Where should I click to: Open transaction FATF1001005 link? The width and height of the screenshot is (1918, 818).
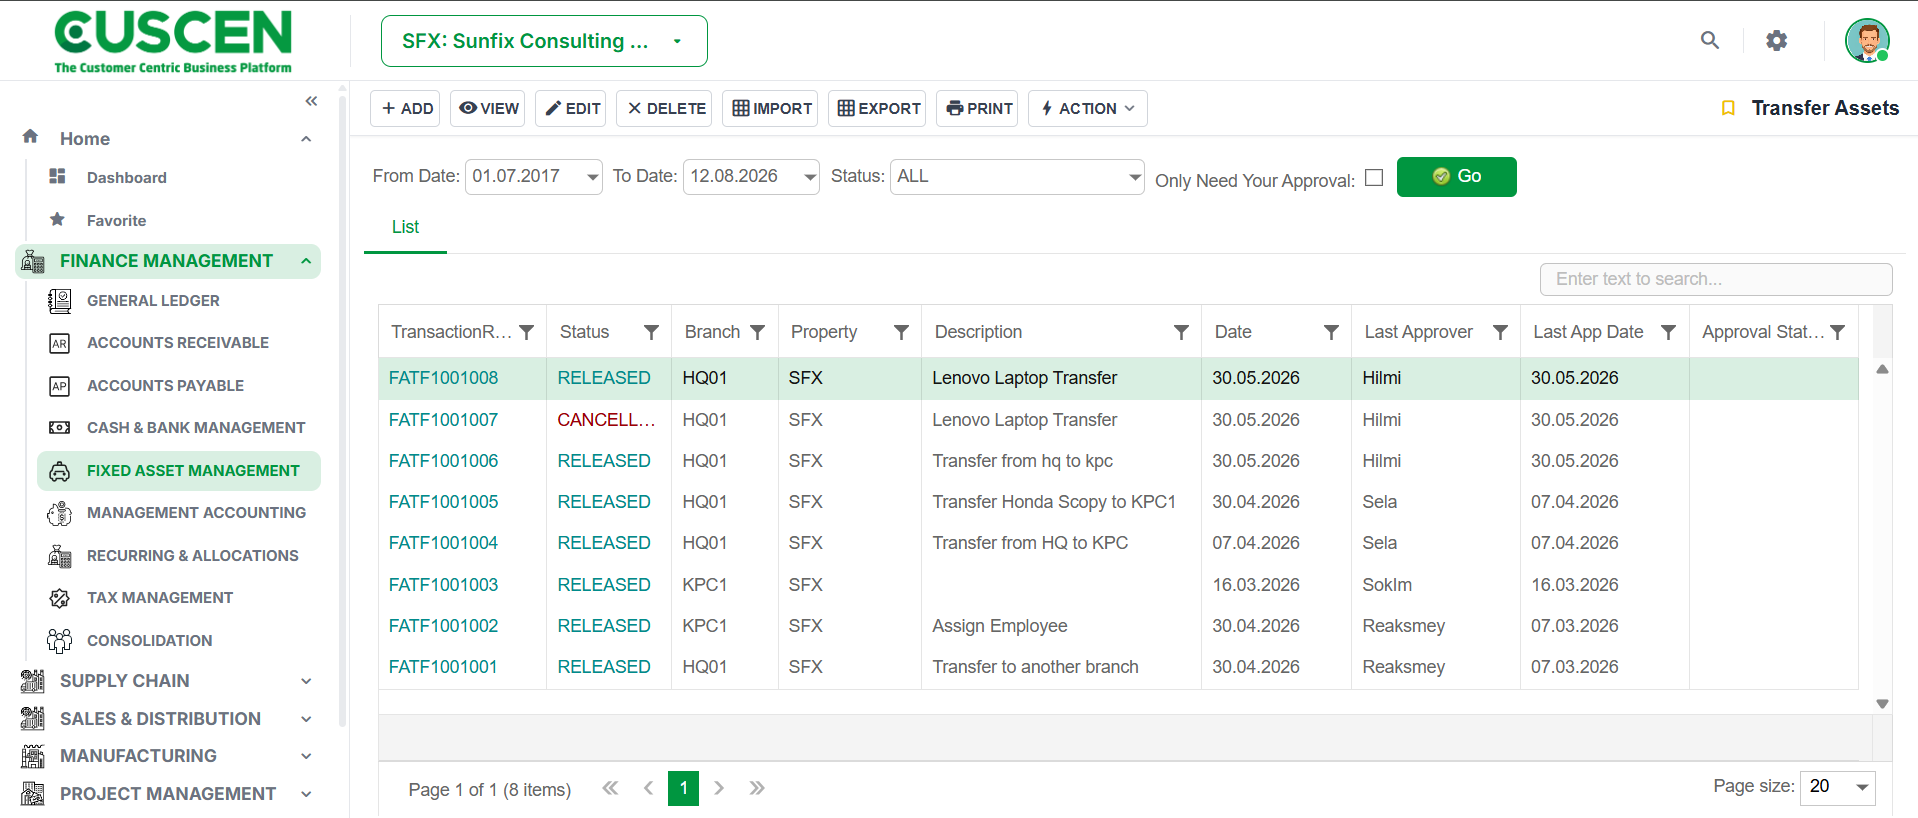click(x=443, y=502)
